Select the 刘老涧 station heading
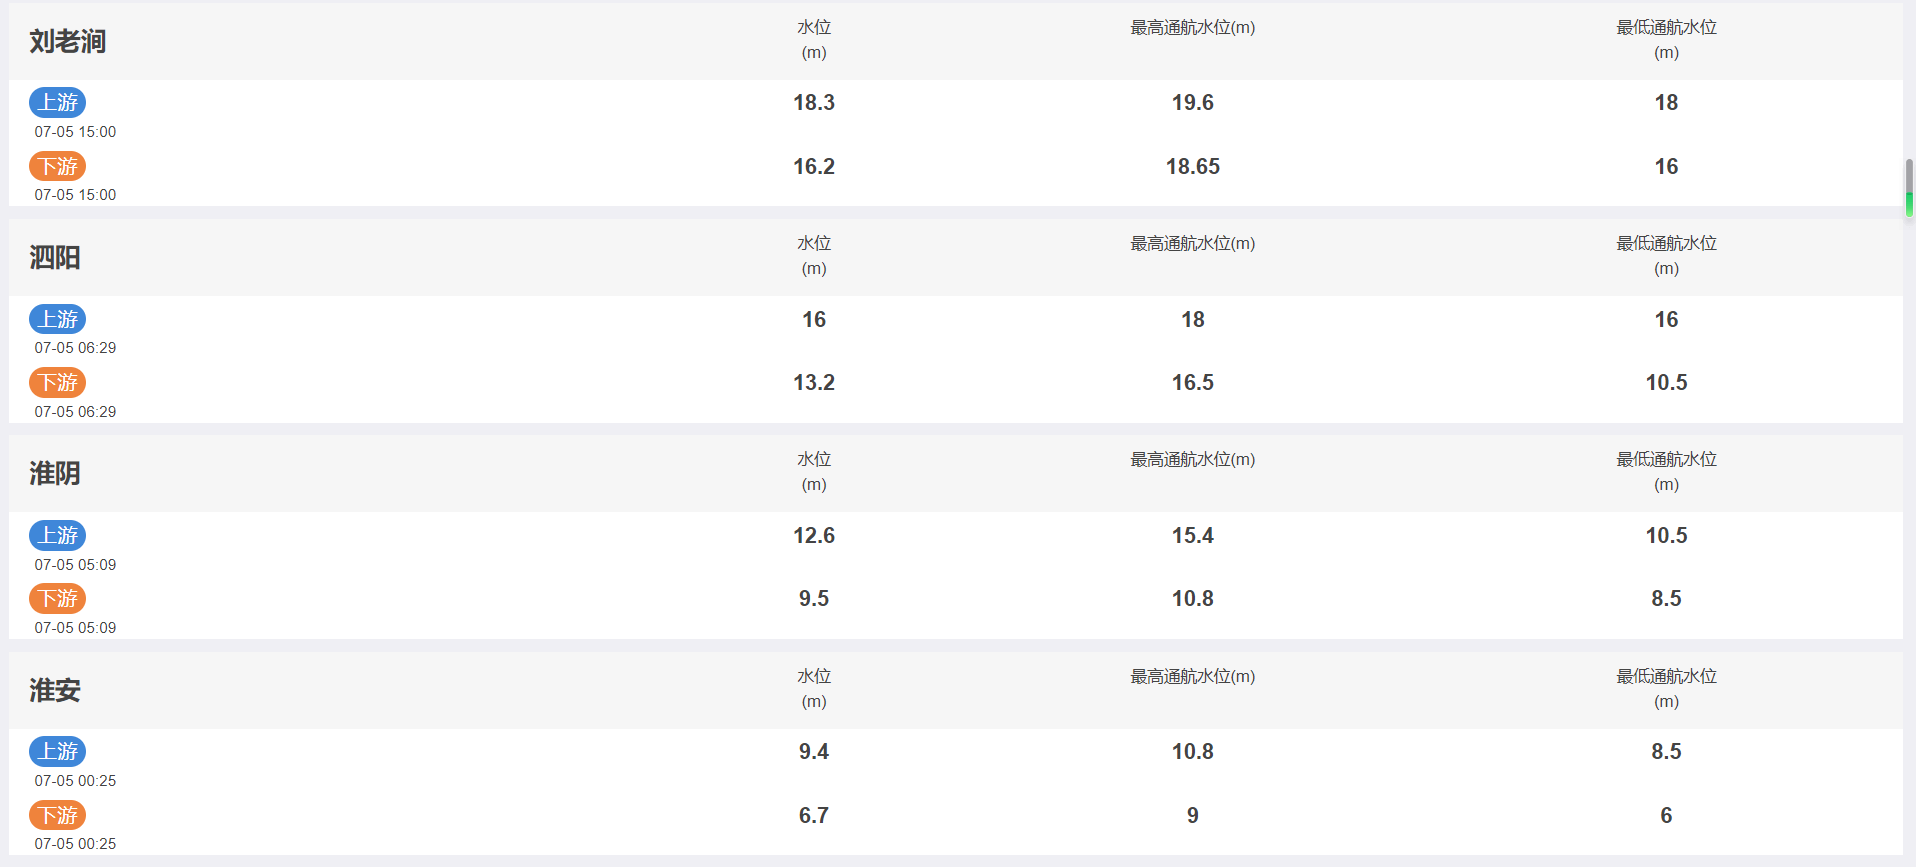 [67, 41]
